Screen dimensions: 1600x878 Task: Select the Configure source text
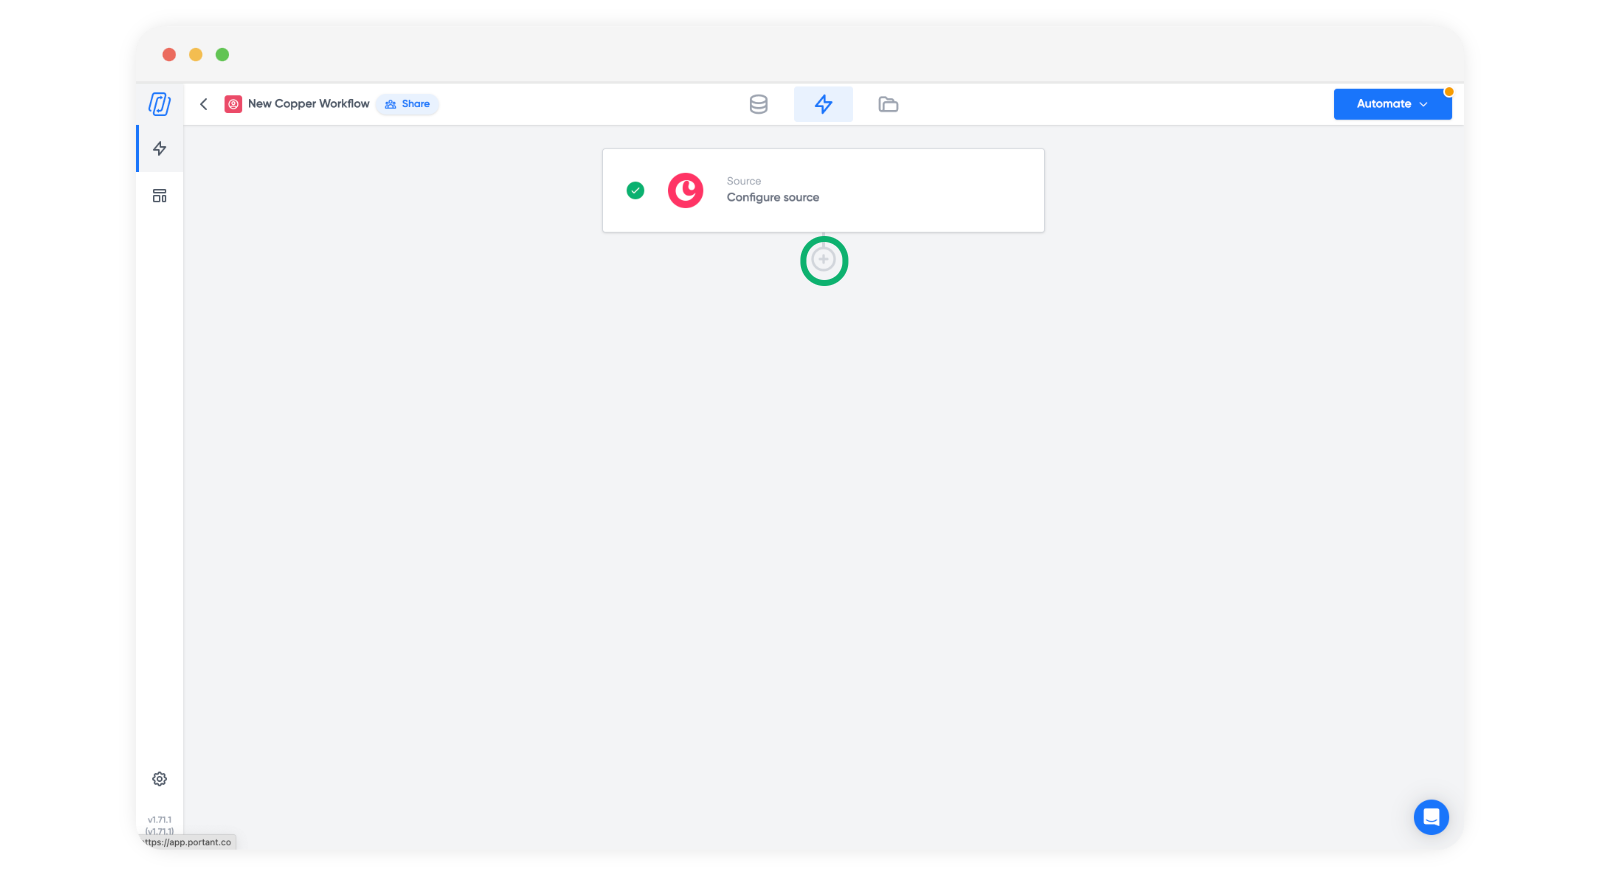(773, 198)
